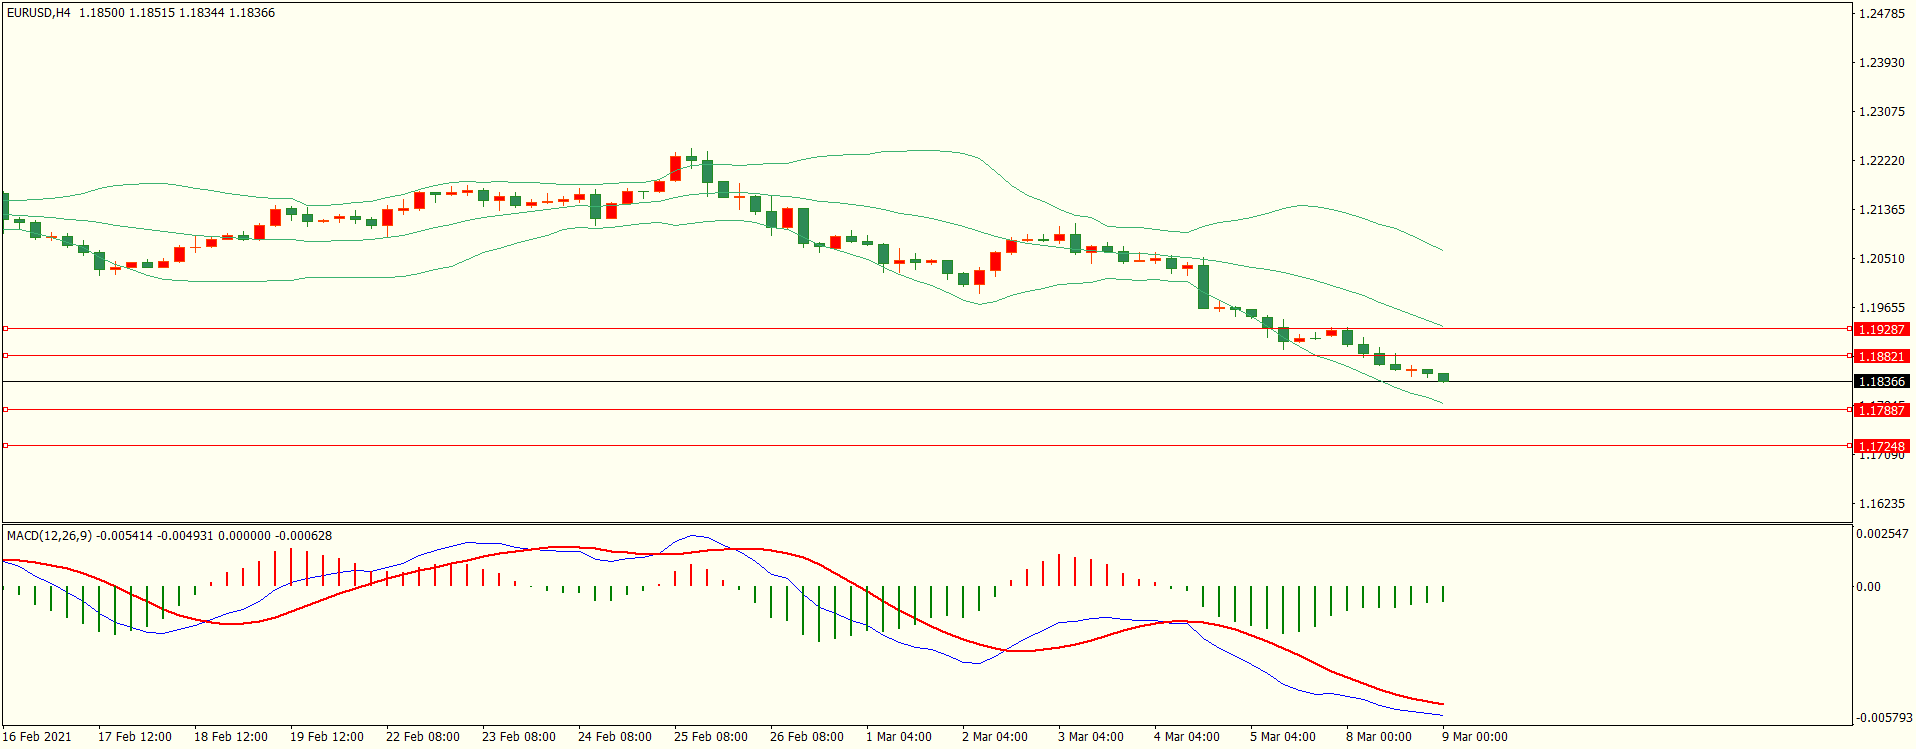The image size is (1916, 749).
Task: Select the 16 Feb 2021 date label
Action: pyautogui.click(x=37, y=737)
